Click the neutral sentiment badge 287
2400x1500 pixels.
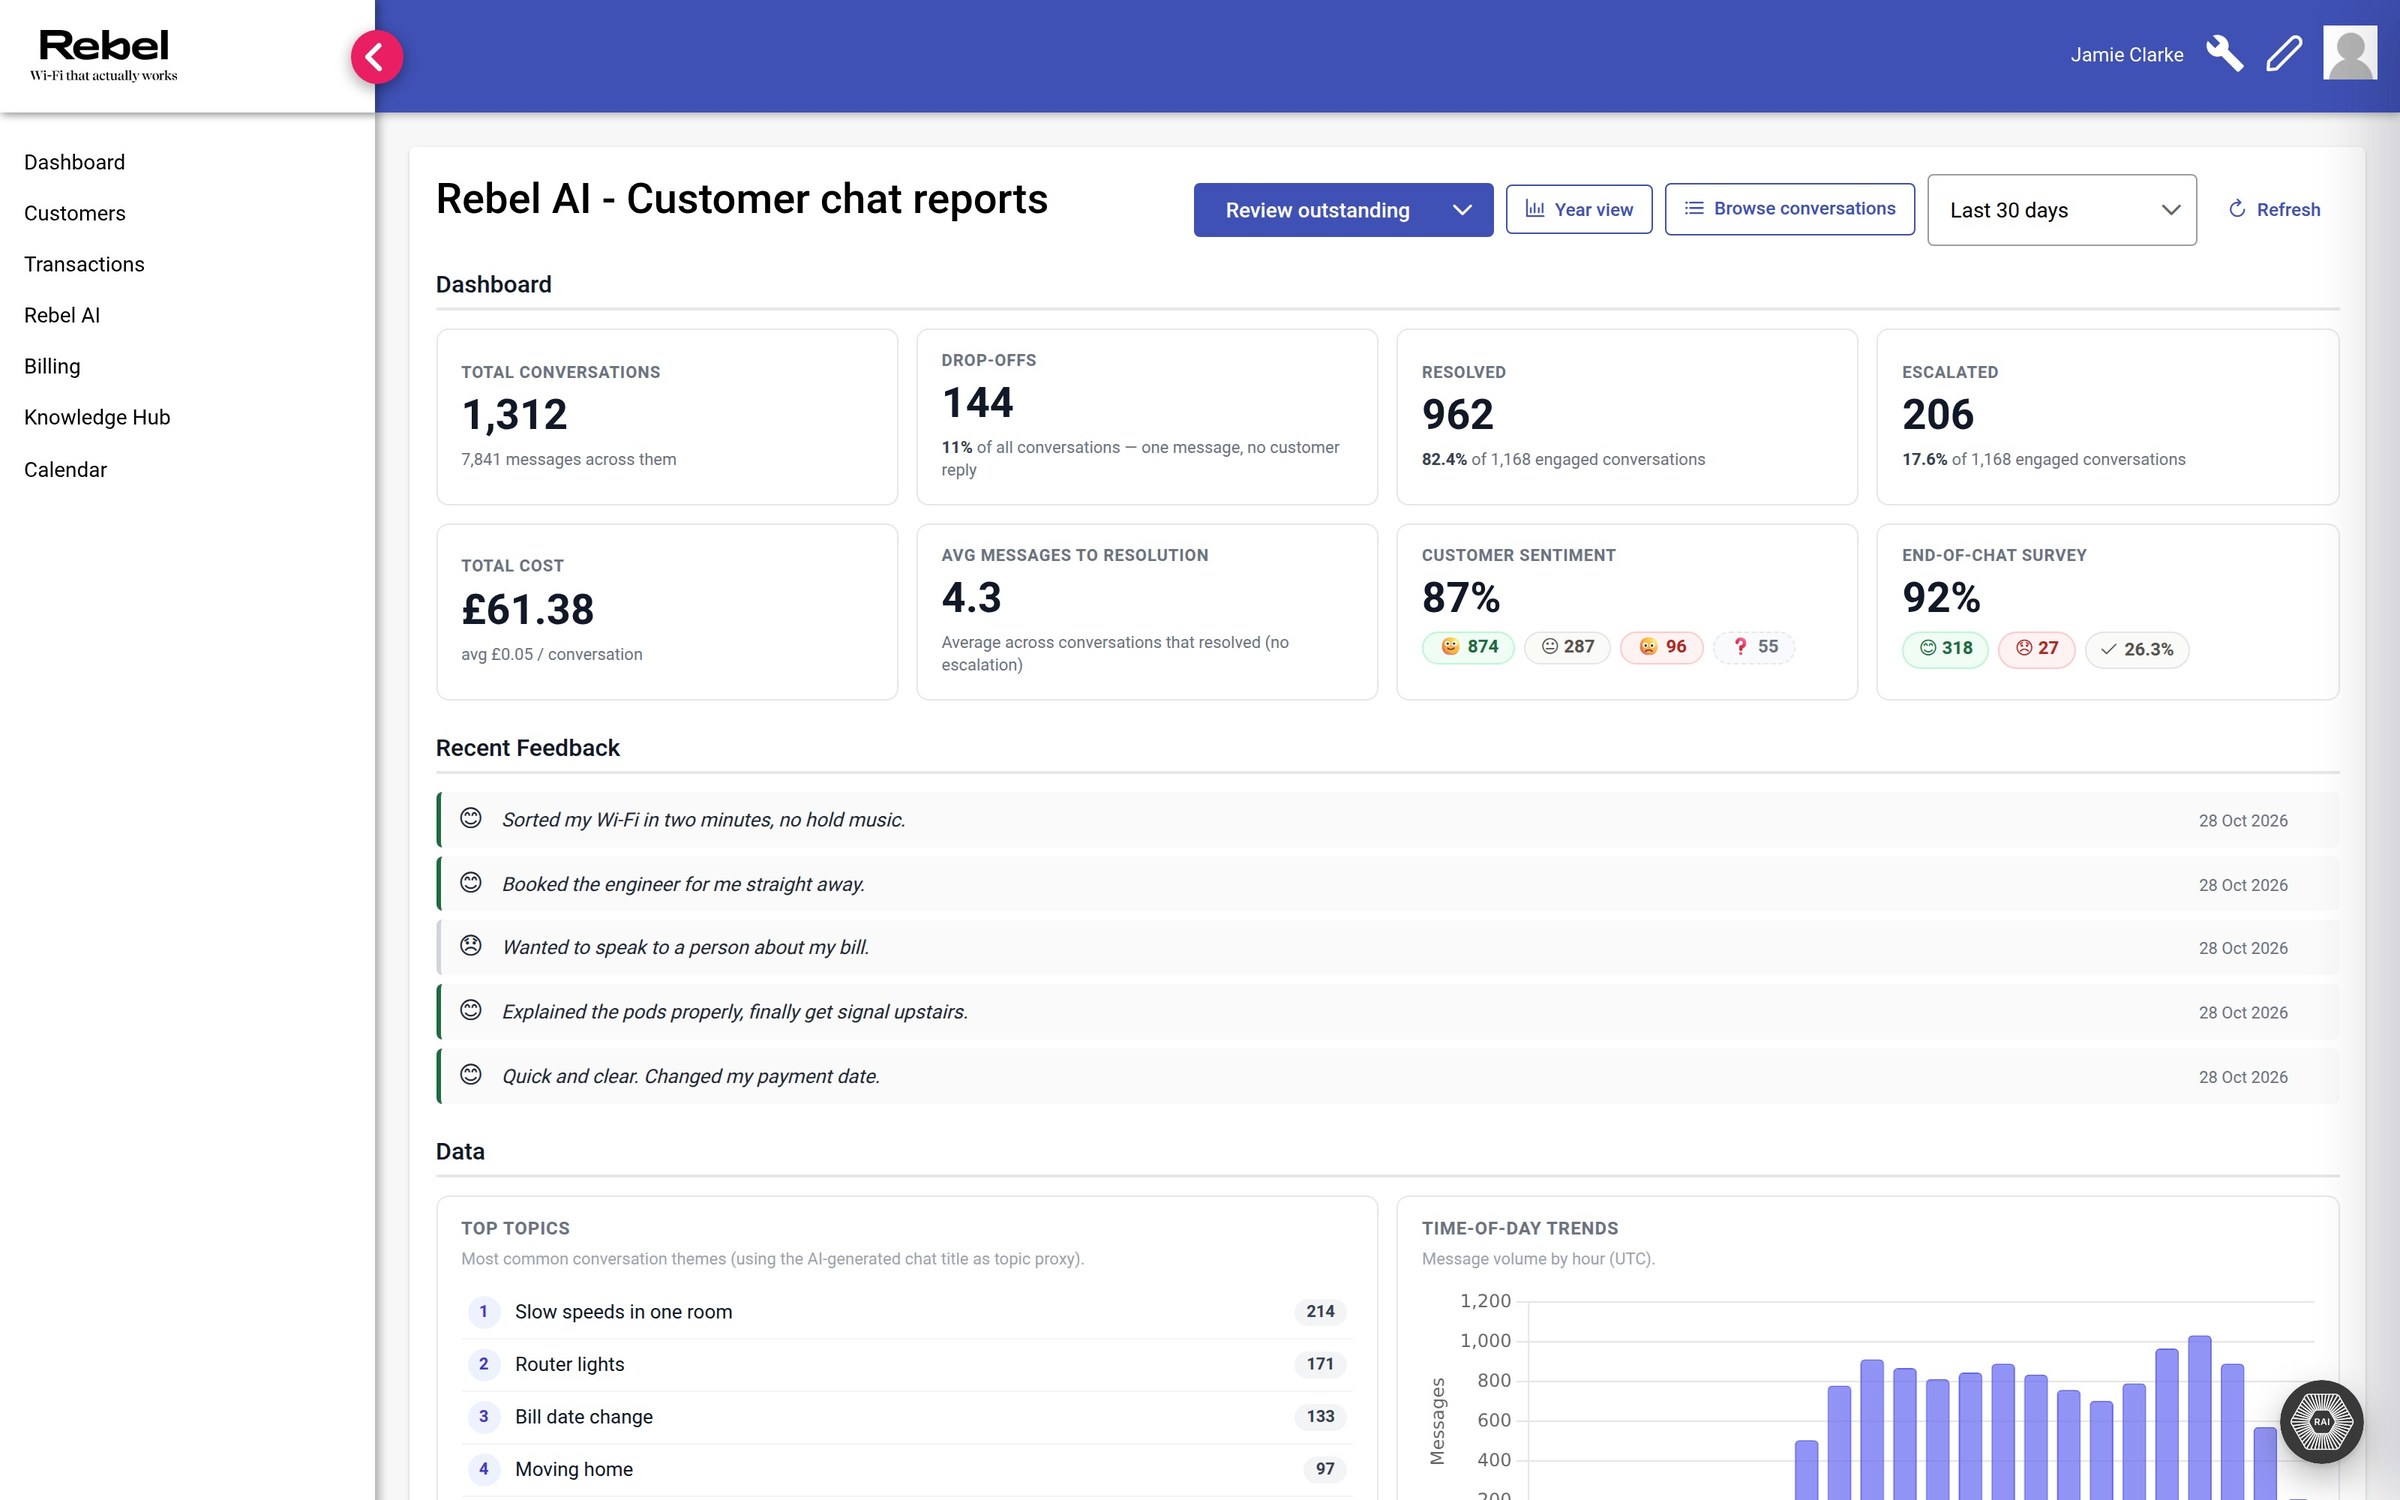(x=1567, y=647)
